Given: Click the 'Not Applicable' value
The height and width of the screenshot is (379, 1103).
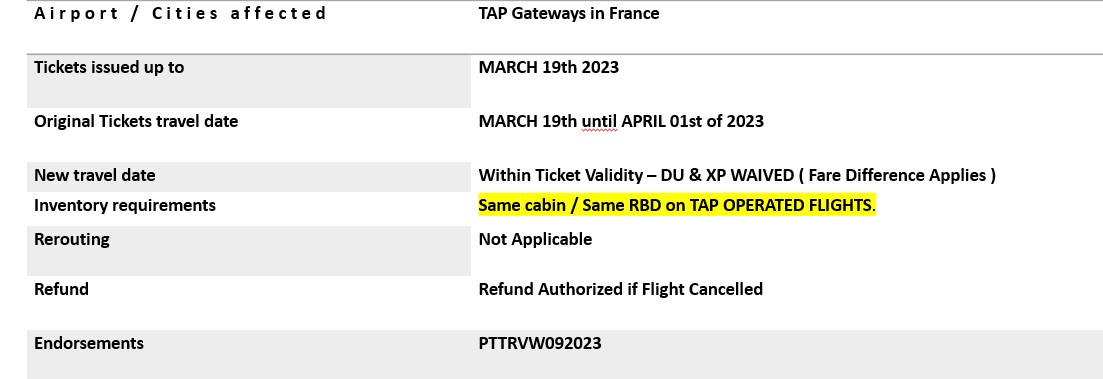Looking at the screenshot, I should pyautogui.click(x=535, y=239).
